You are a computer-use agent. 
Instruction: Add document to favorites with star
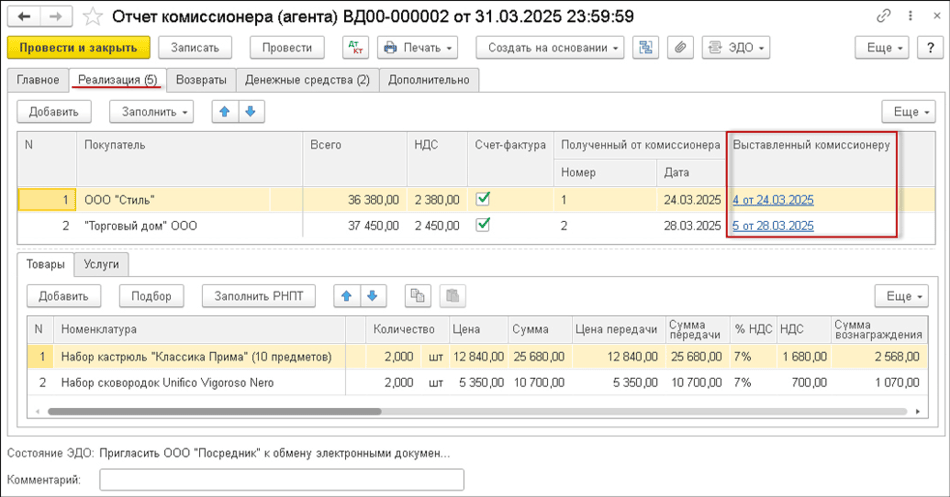pyautogui.click(x=92, y=16)
